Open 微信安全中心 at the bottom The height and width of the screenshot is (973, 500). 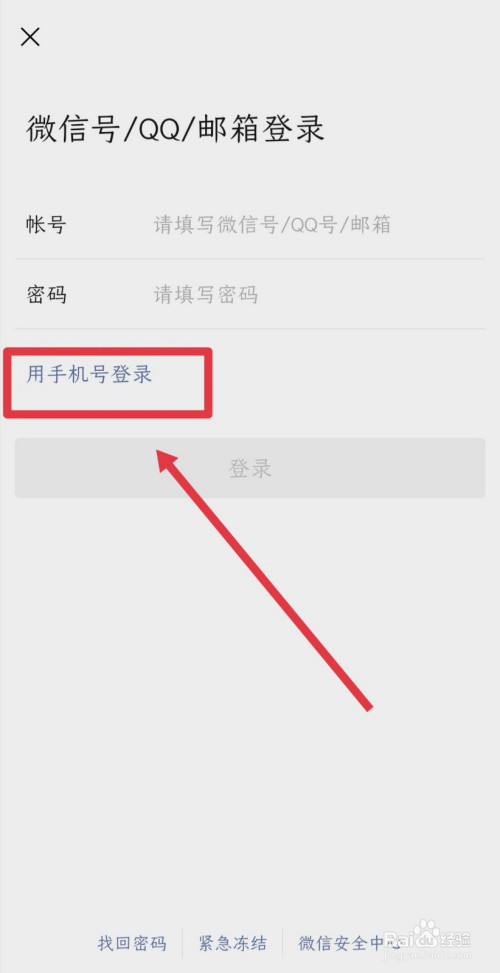(x=350, y=944)
